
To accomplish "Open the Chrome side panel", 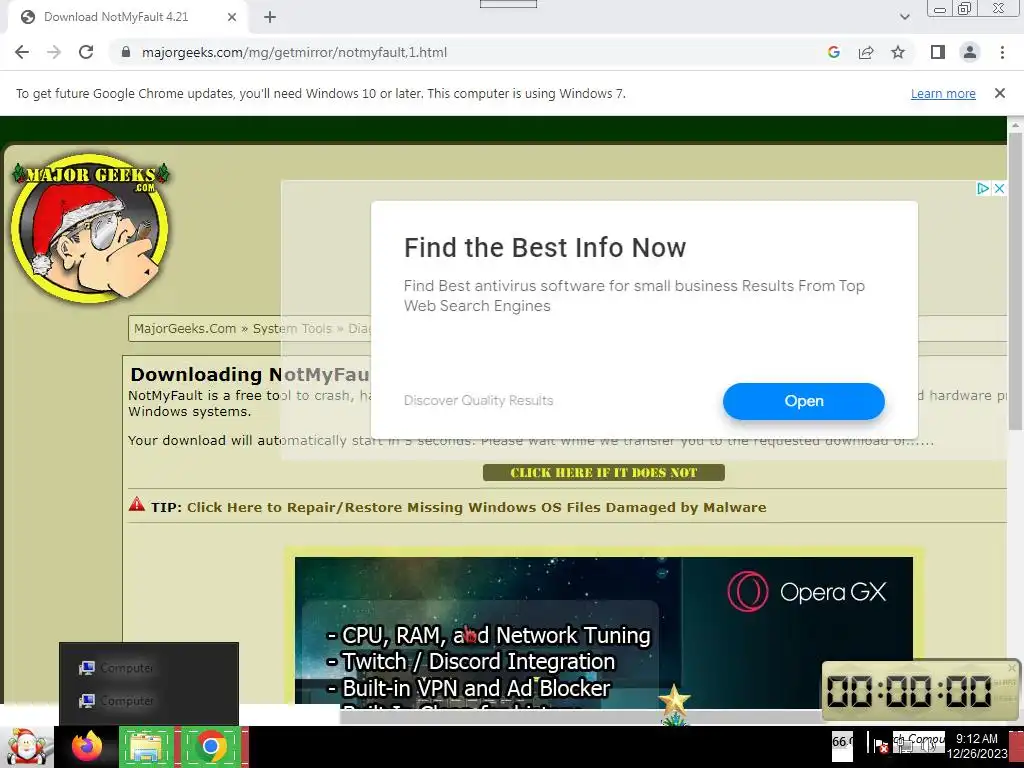I will (938, 52).
